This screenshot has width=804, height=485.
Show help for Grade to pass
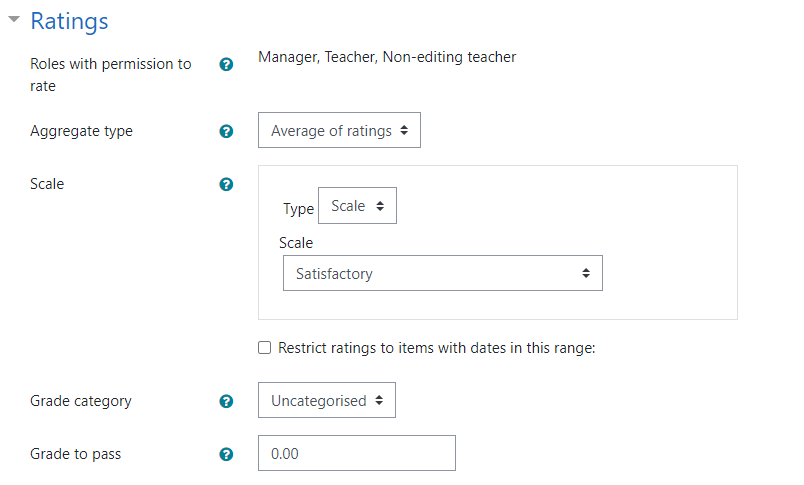point(226,454)
